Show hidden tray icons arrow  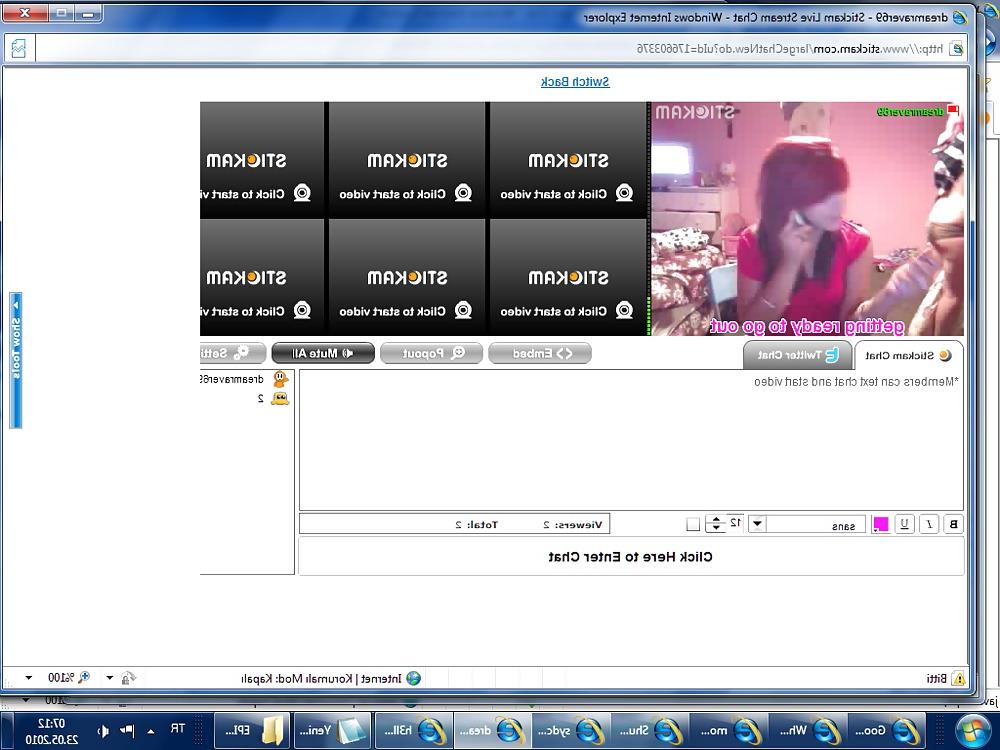pyautogui.click(x=151, y=731)
